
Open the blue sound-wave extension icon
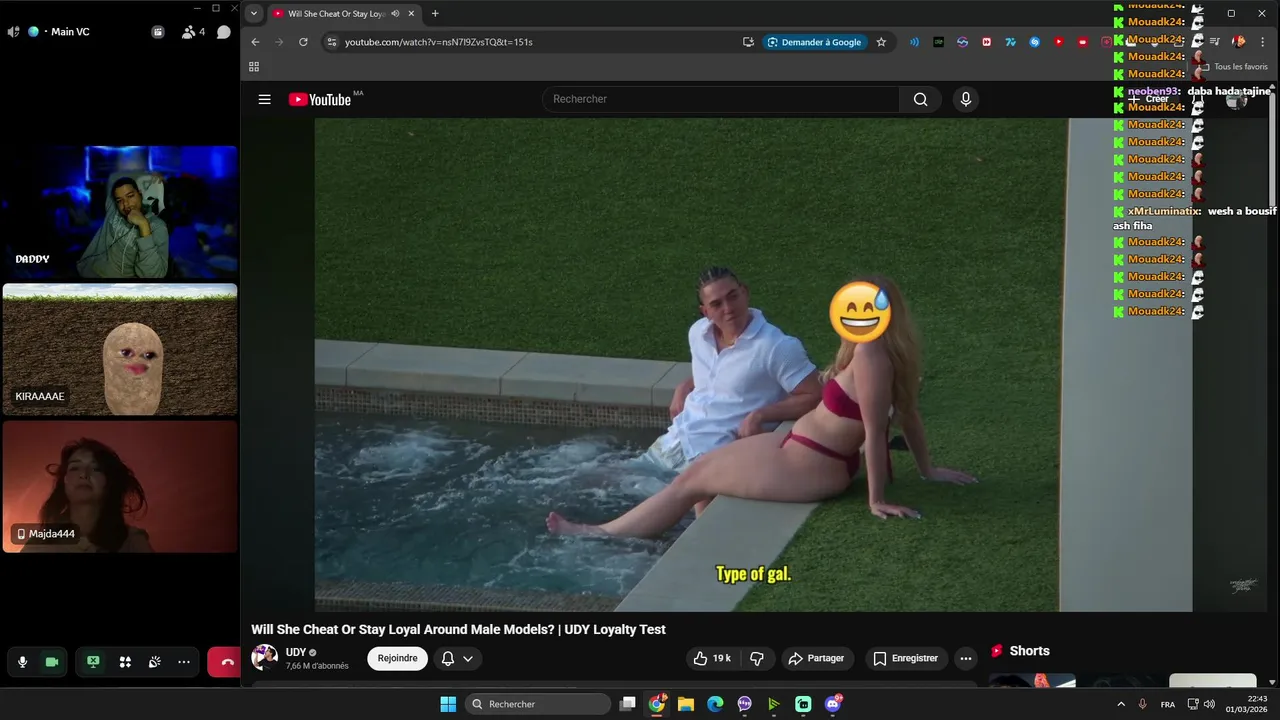pyautogui.click(x=914, y=42)
